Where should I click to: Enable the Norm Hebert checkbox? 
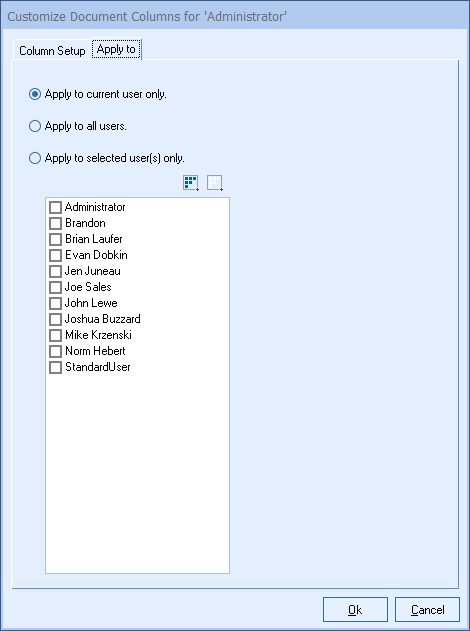pyautogui.click(x=55, y=351)
